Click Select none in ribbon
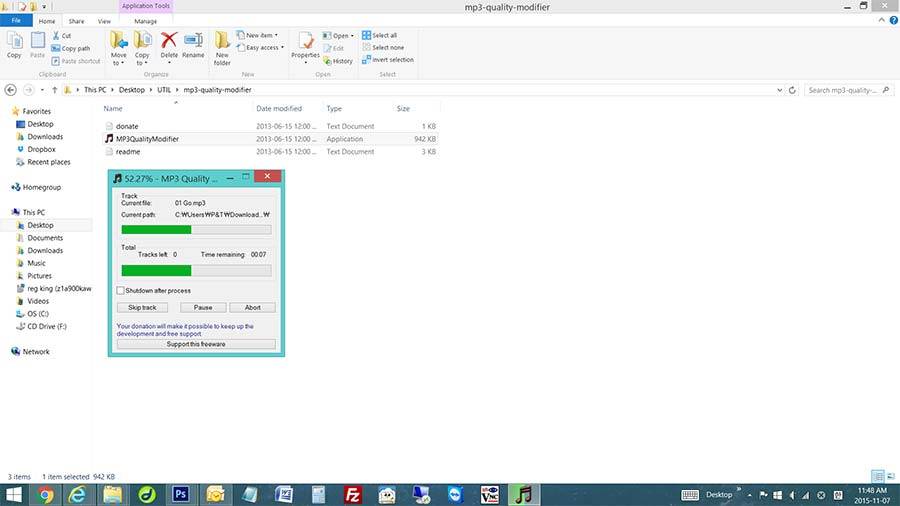900x506 pixels. coord(383,48)
